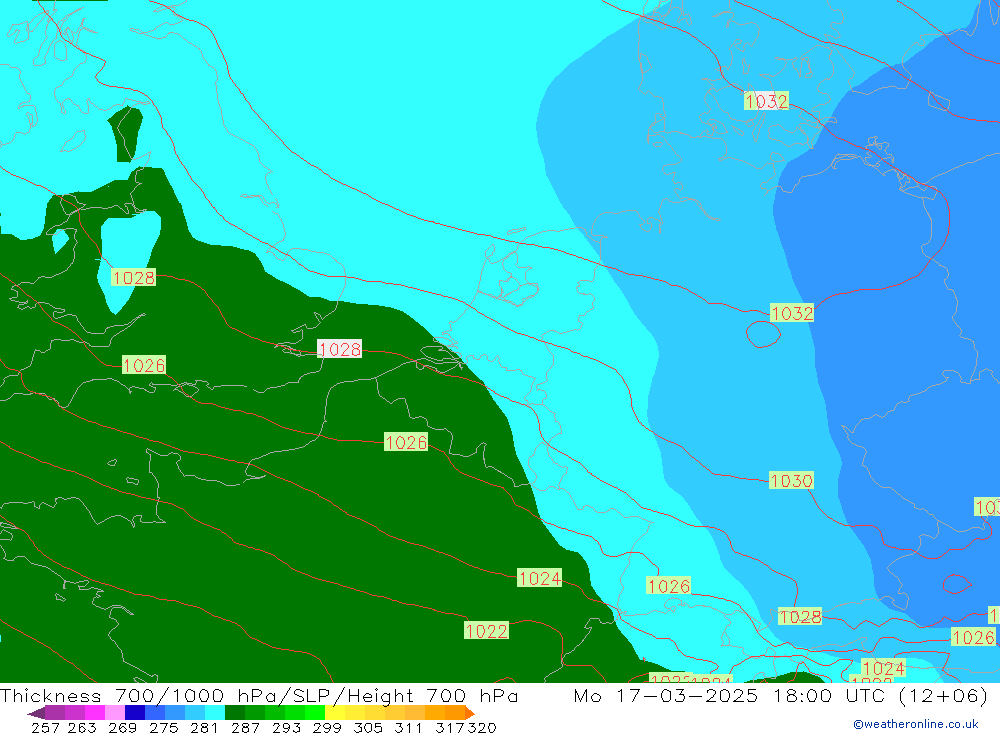Pick the darkest green legend swatch
The width and height of the screenshot is (1000, 733).
pos(235,713)
